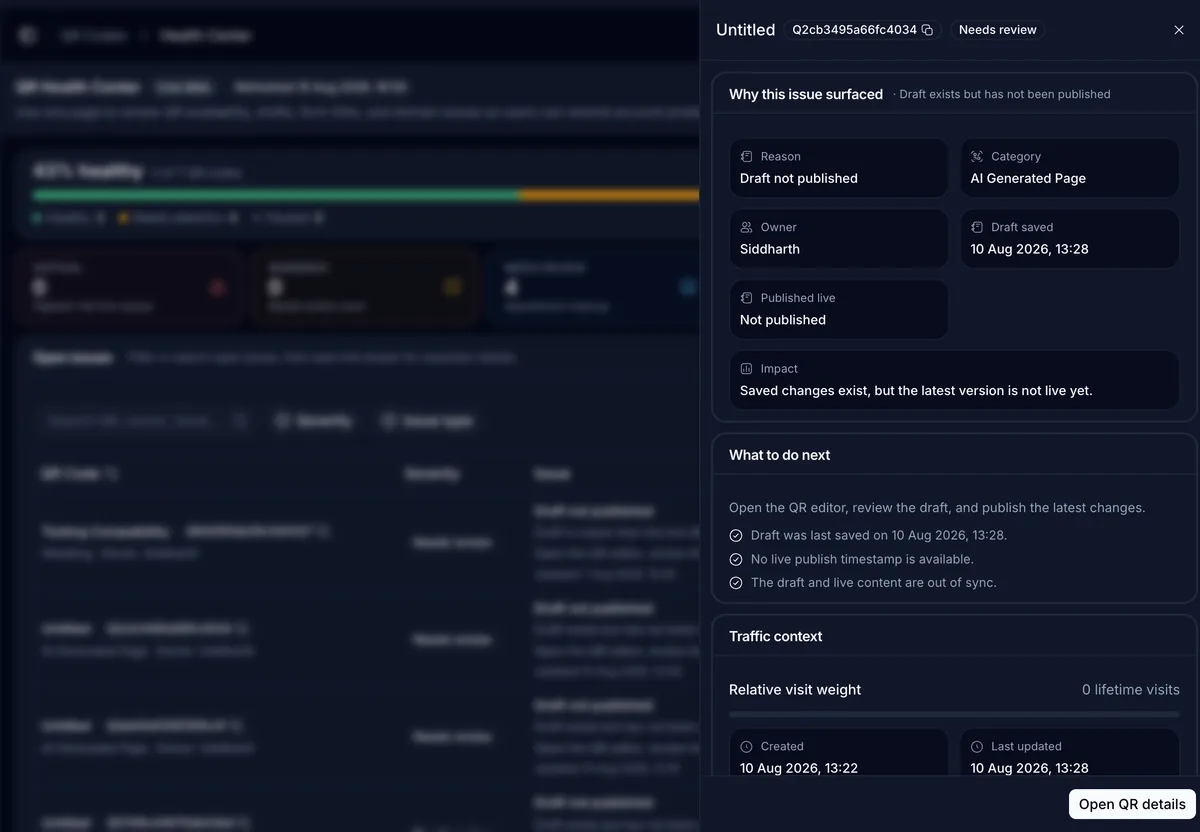Click the 'Why this issue surfaced' heading
The image size is (1200, 832).
pyautogui.click(x=806, y=94)
